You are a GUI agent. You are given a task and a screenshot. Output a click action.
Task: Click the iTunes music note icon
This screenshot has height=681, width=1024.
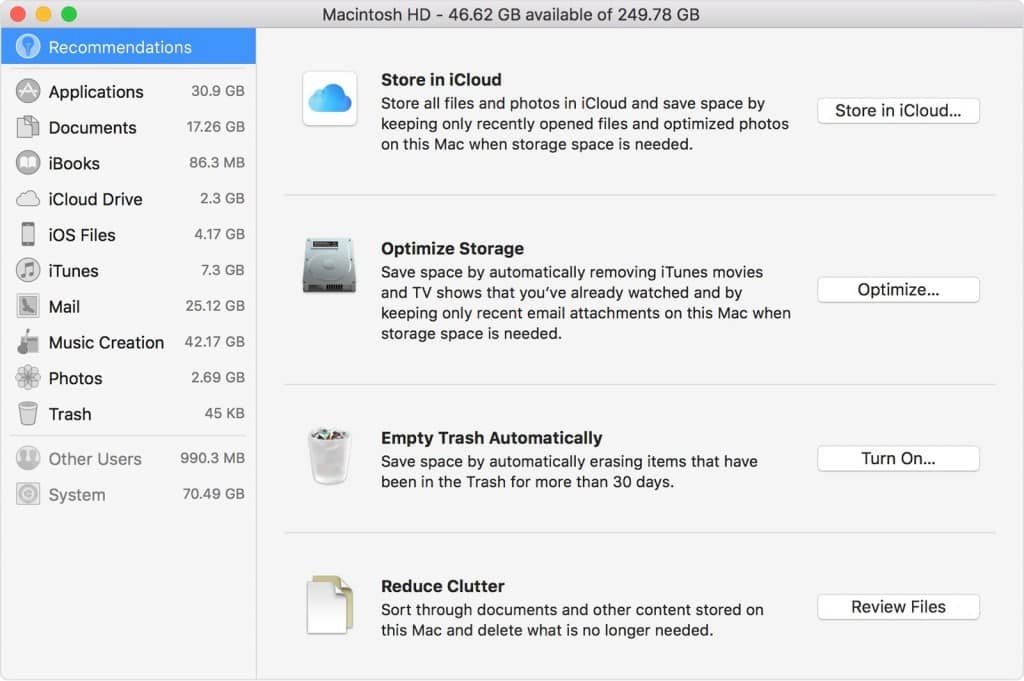28,271
